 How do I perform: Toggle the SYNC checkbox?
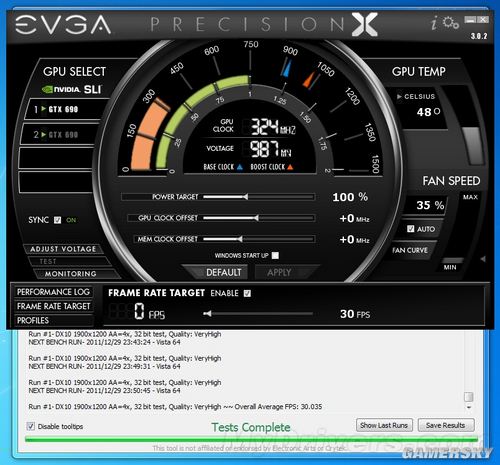tap(58, 220)
